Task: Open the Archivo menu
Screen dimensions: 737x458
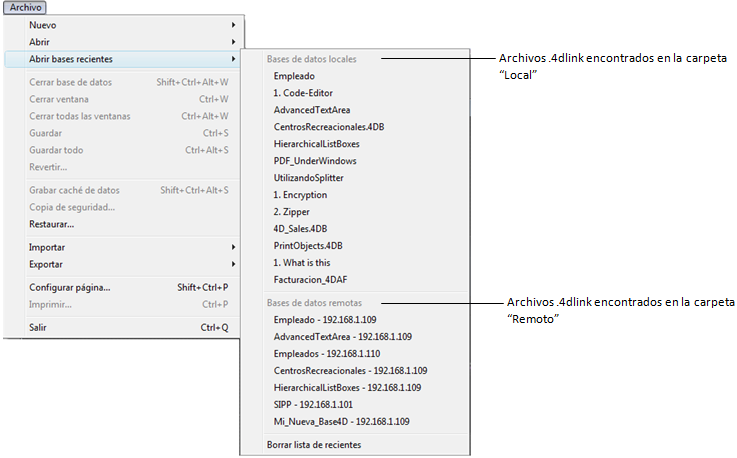Action: 26,7
